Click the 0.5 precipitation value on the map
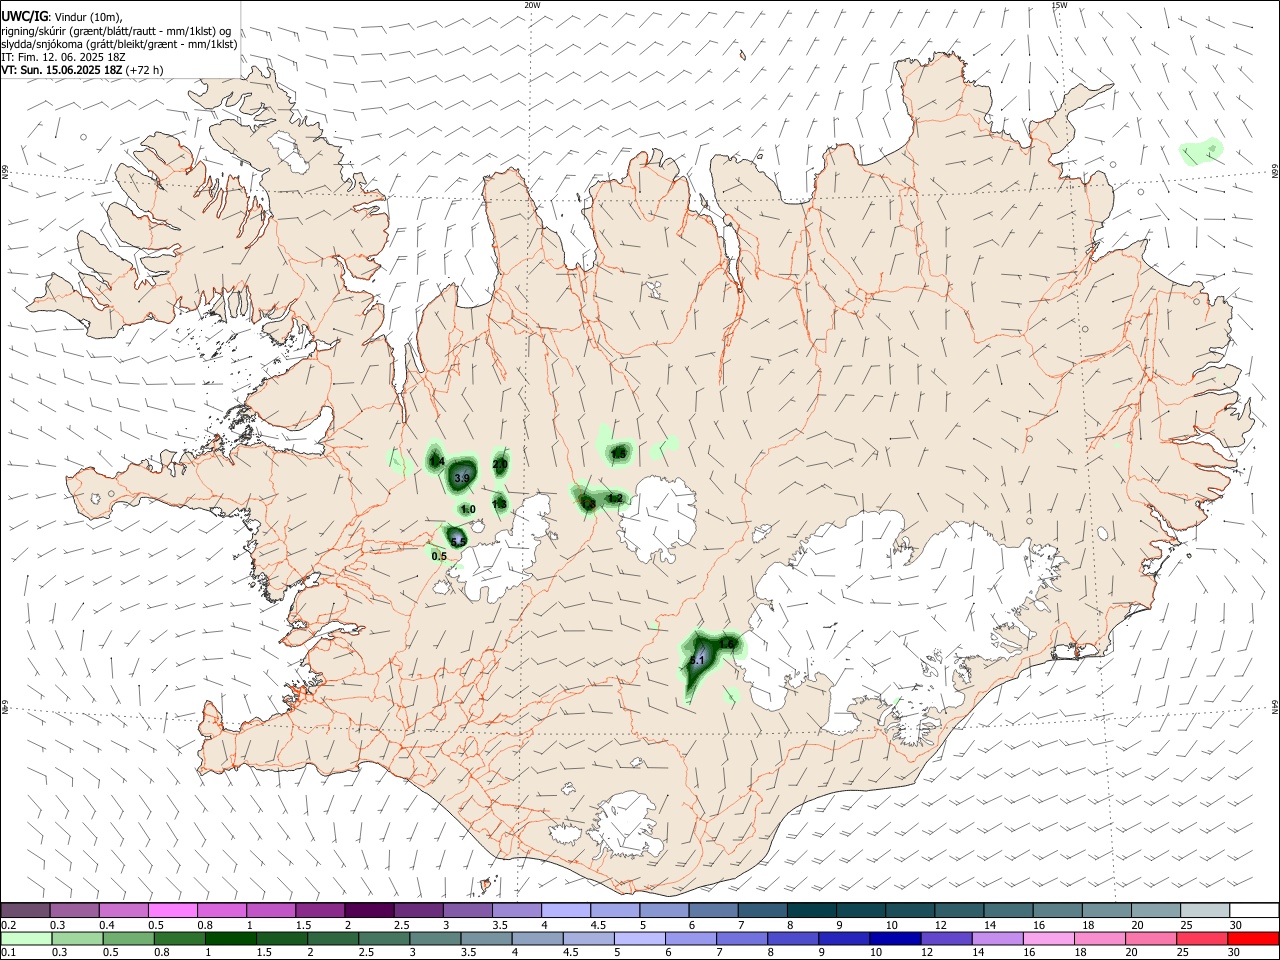Viewport: 1280px width, 960px height. point(439,556)
